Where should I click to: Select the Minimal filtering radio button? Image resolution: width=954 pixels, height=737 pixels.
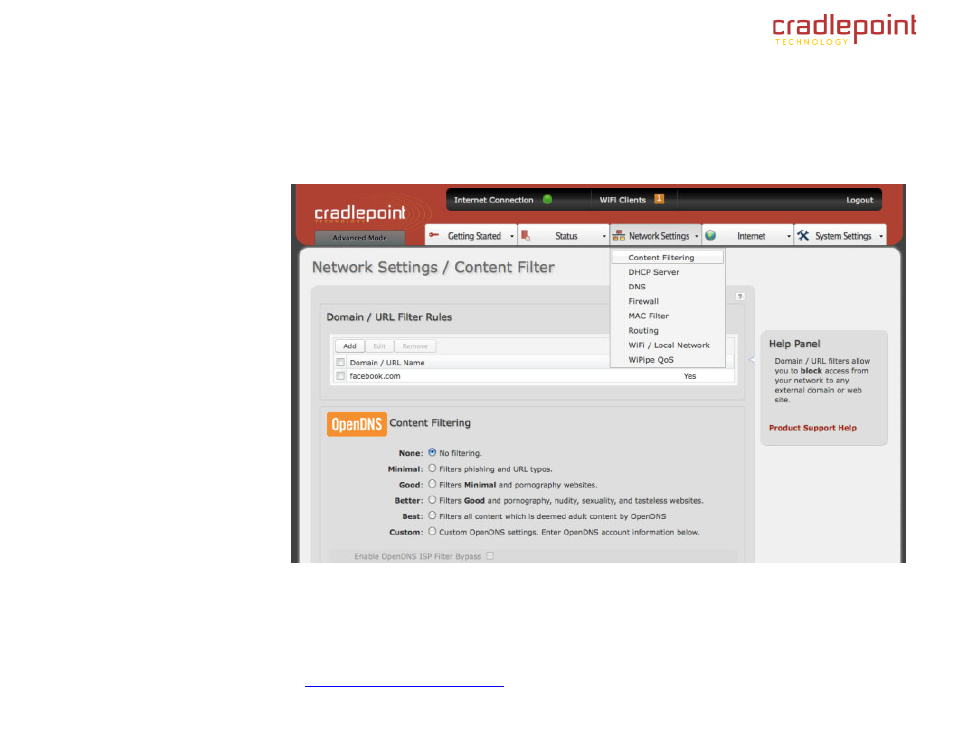coord(432,468)
